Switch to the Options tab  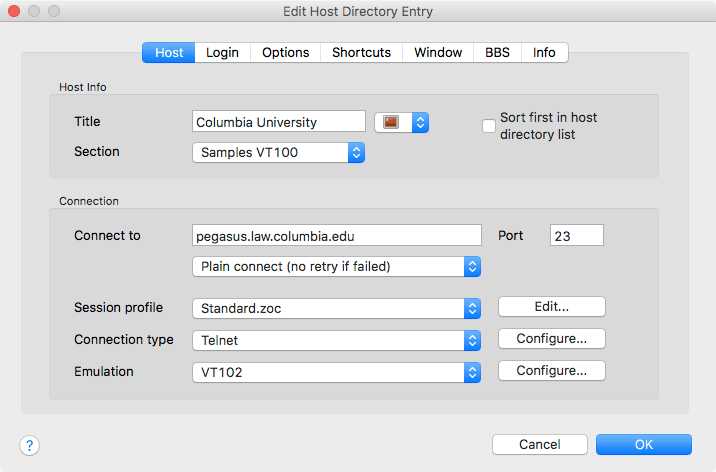tap(285, 52)
